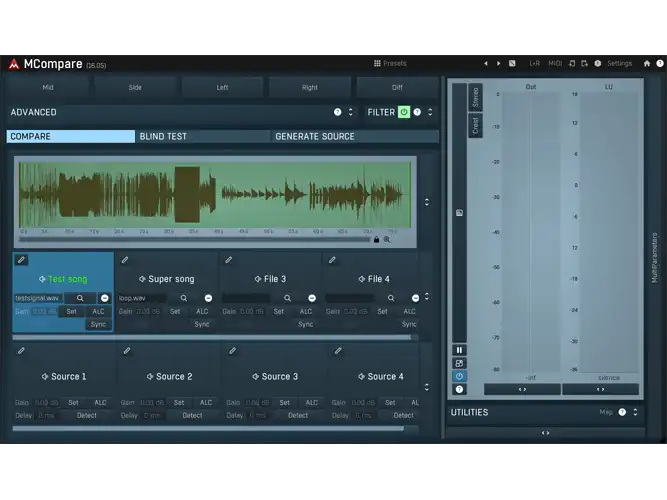Expand the file slots section arrows
Screen dimensions: 667x500
[x=427, y=297]
